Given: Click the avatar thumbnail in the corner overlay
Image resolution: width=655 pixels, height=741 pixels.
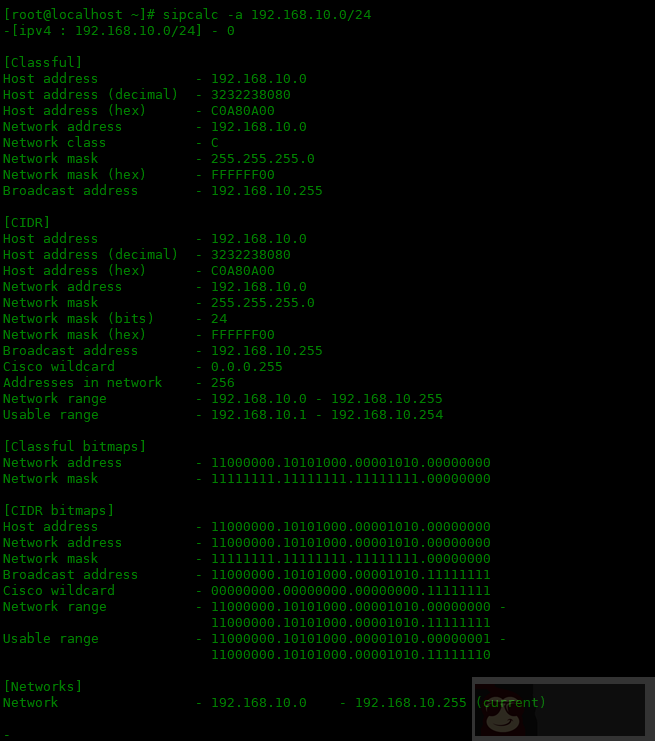Looking at the screenshot, I should click(x=504, y=710).
